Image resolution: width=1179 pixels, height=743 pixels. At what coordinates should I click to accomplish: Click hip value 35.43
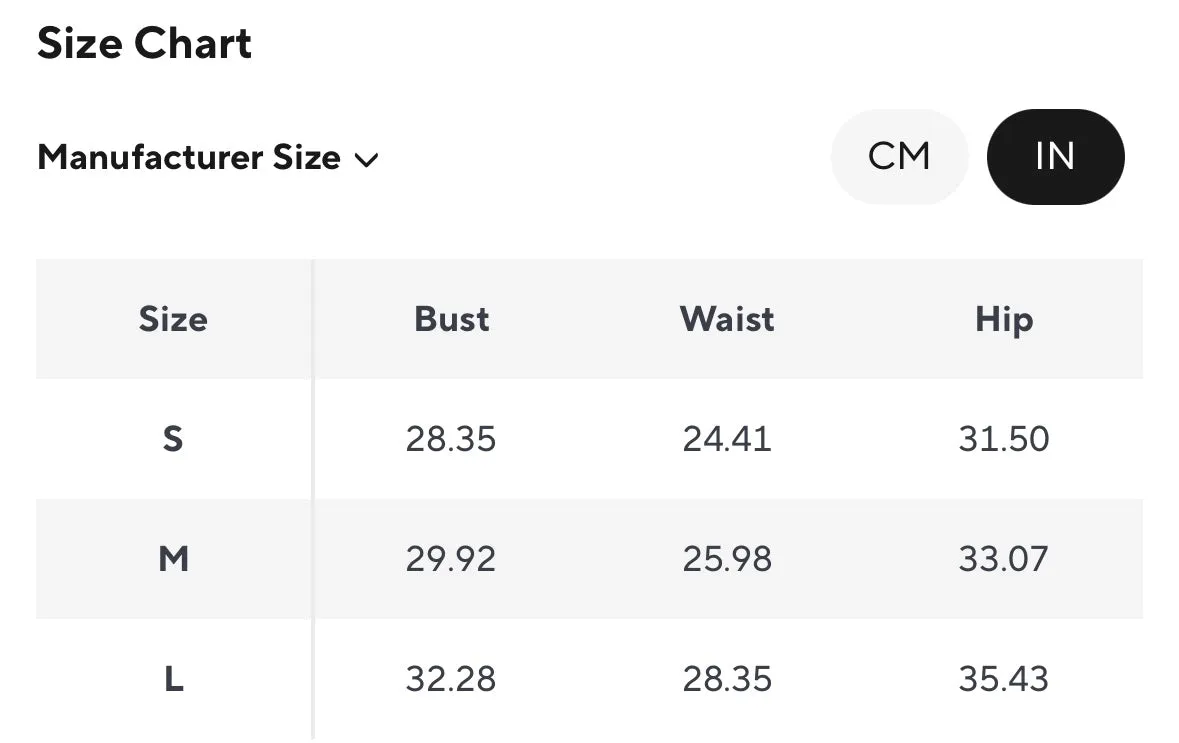point(1004,680)
